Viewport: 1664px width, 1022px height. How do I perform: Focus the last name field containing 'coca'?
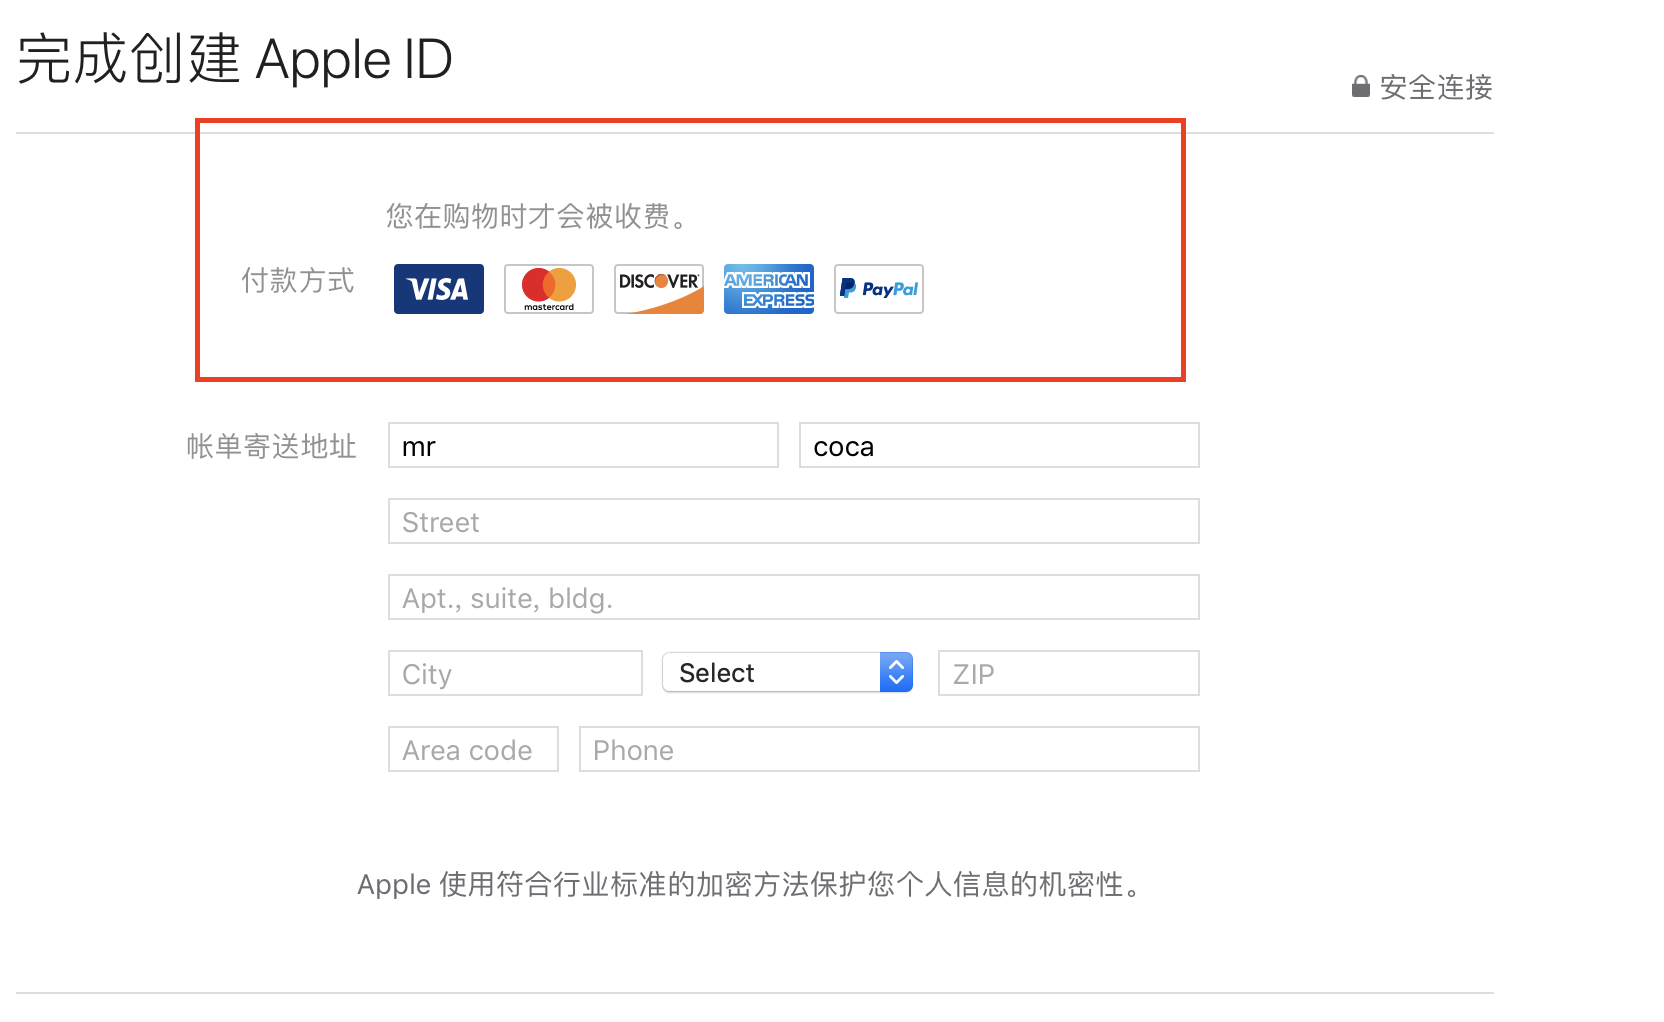[998, 446]
